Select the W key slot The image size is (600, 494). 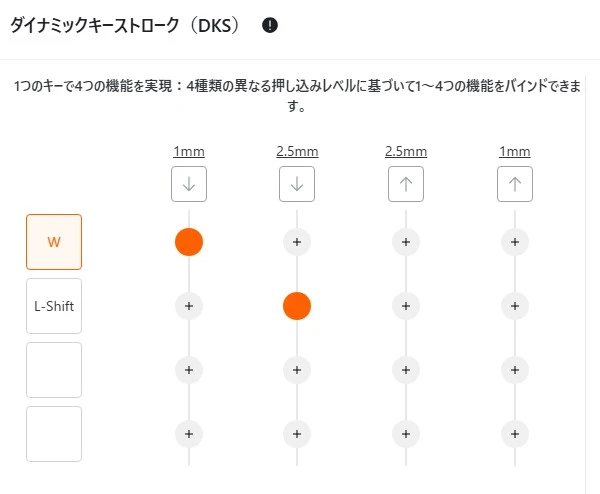coord(54,242)
